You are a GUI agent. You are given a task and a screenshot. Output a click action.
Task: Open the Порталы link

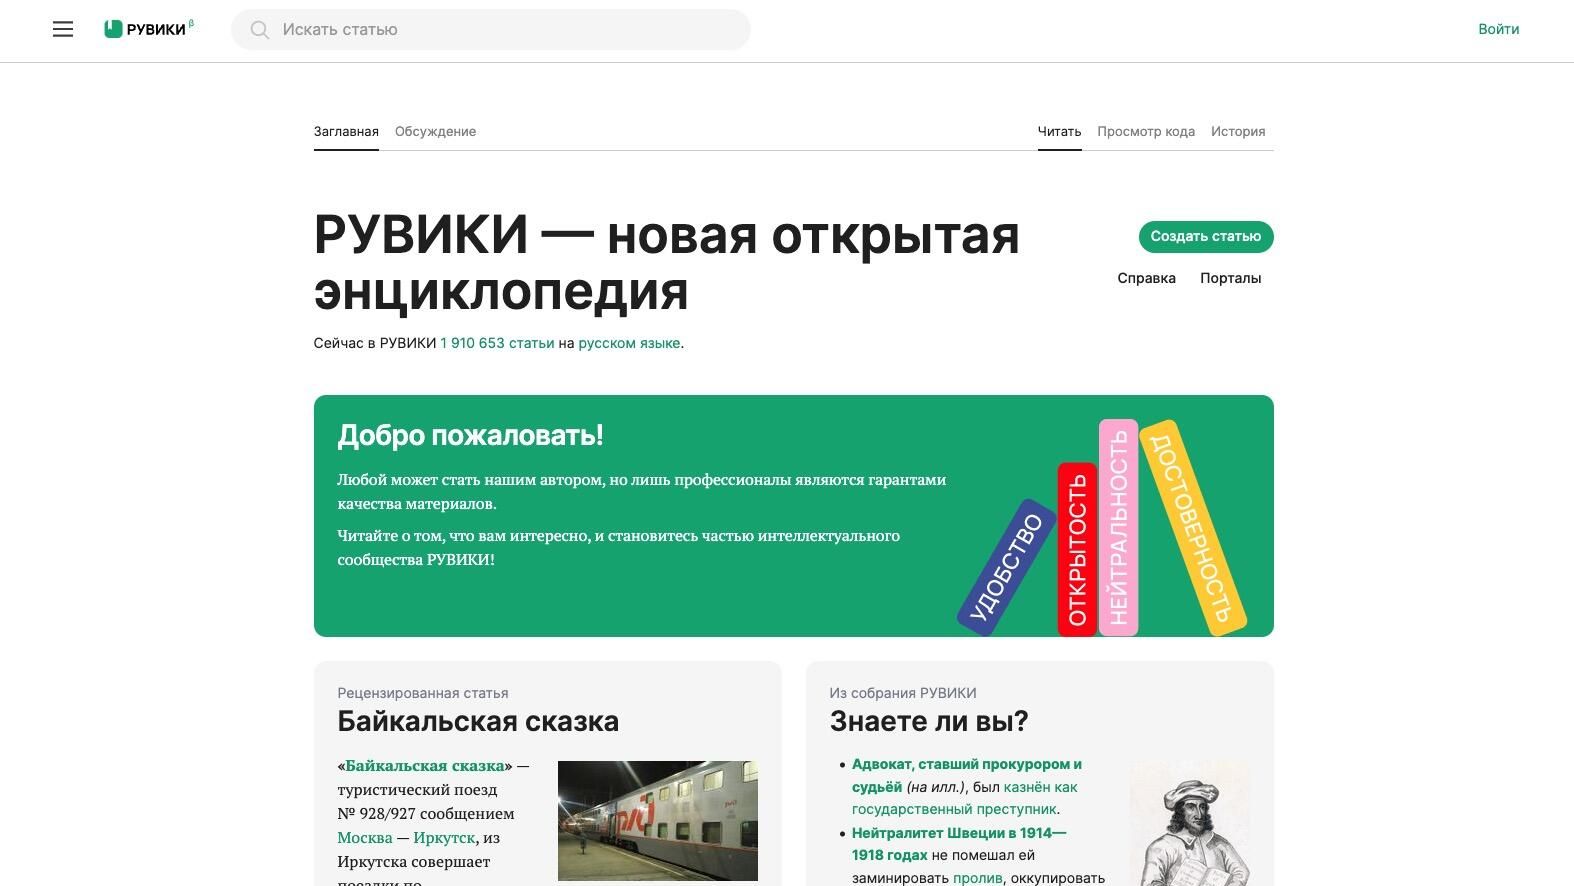(1230, 278)
